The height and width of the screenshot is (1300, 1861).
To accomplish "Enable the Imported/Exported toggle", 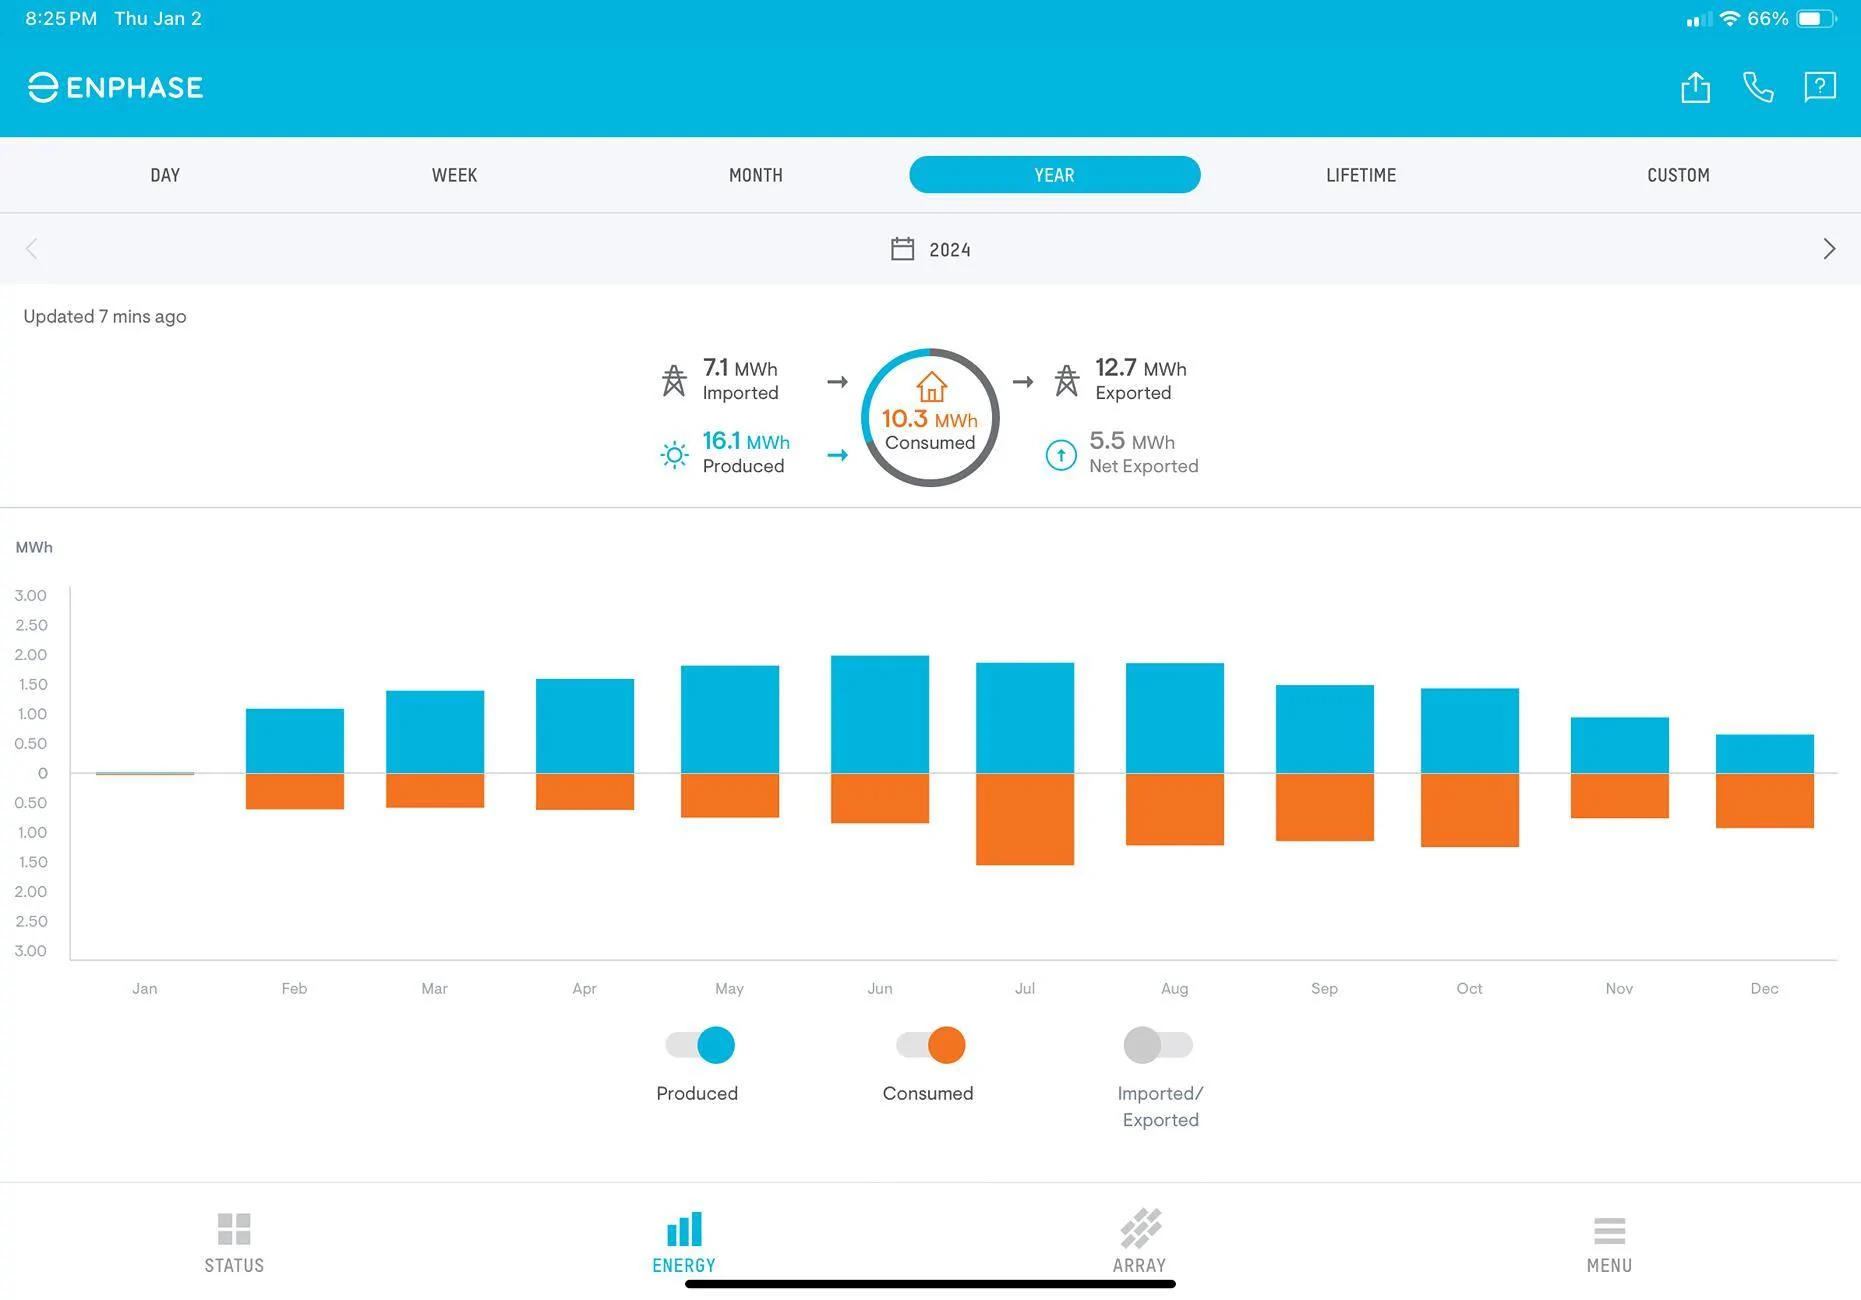I will tap(1158, 1045).
